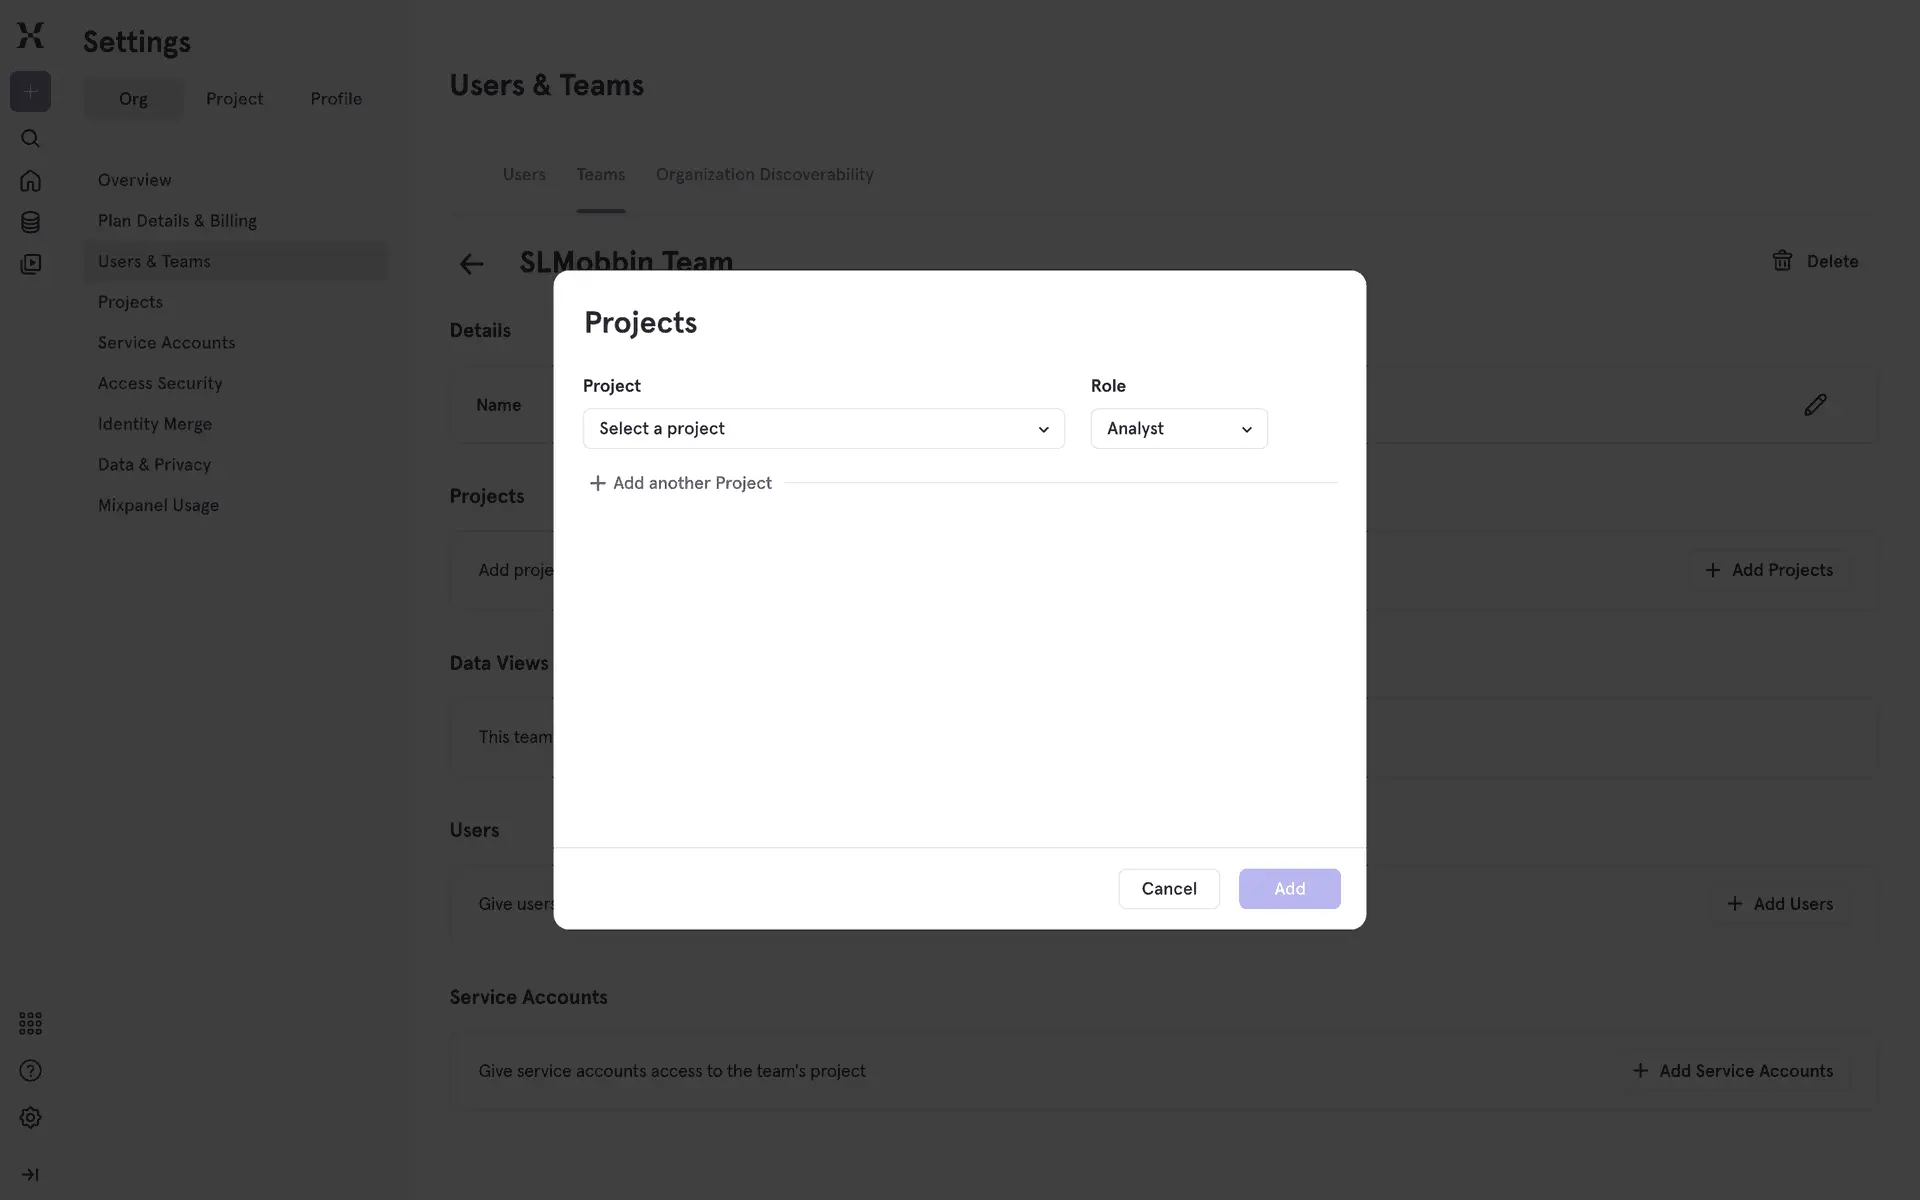Click the plus create-new icon in sidebar
This screenshot has height=1200, width=1920.
click(x=30, y=92)
